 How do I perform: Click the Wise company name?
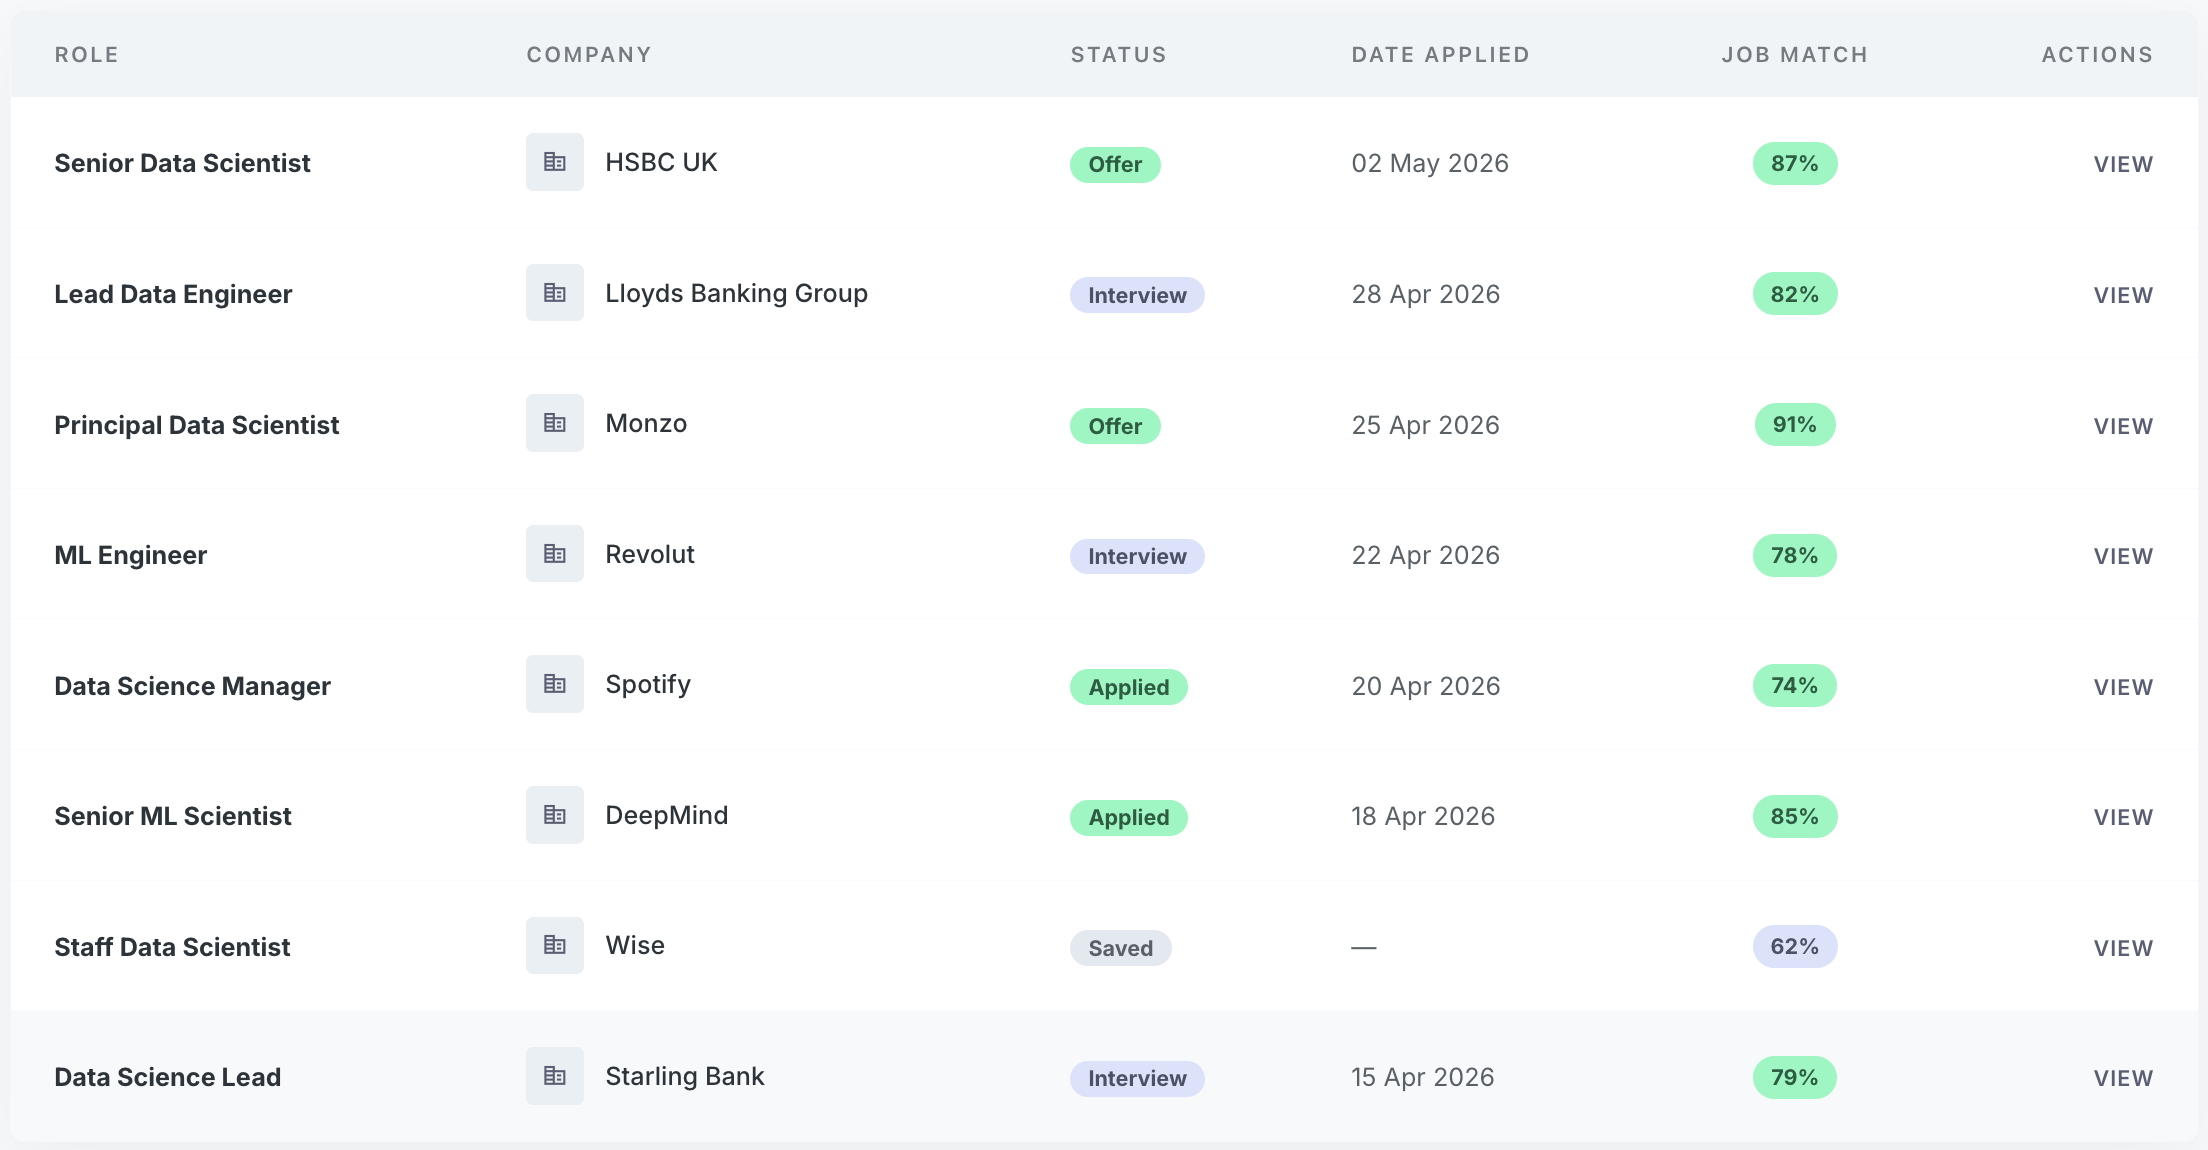click(x=635, y=945)
